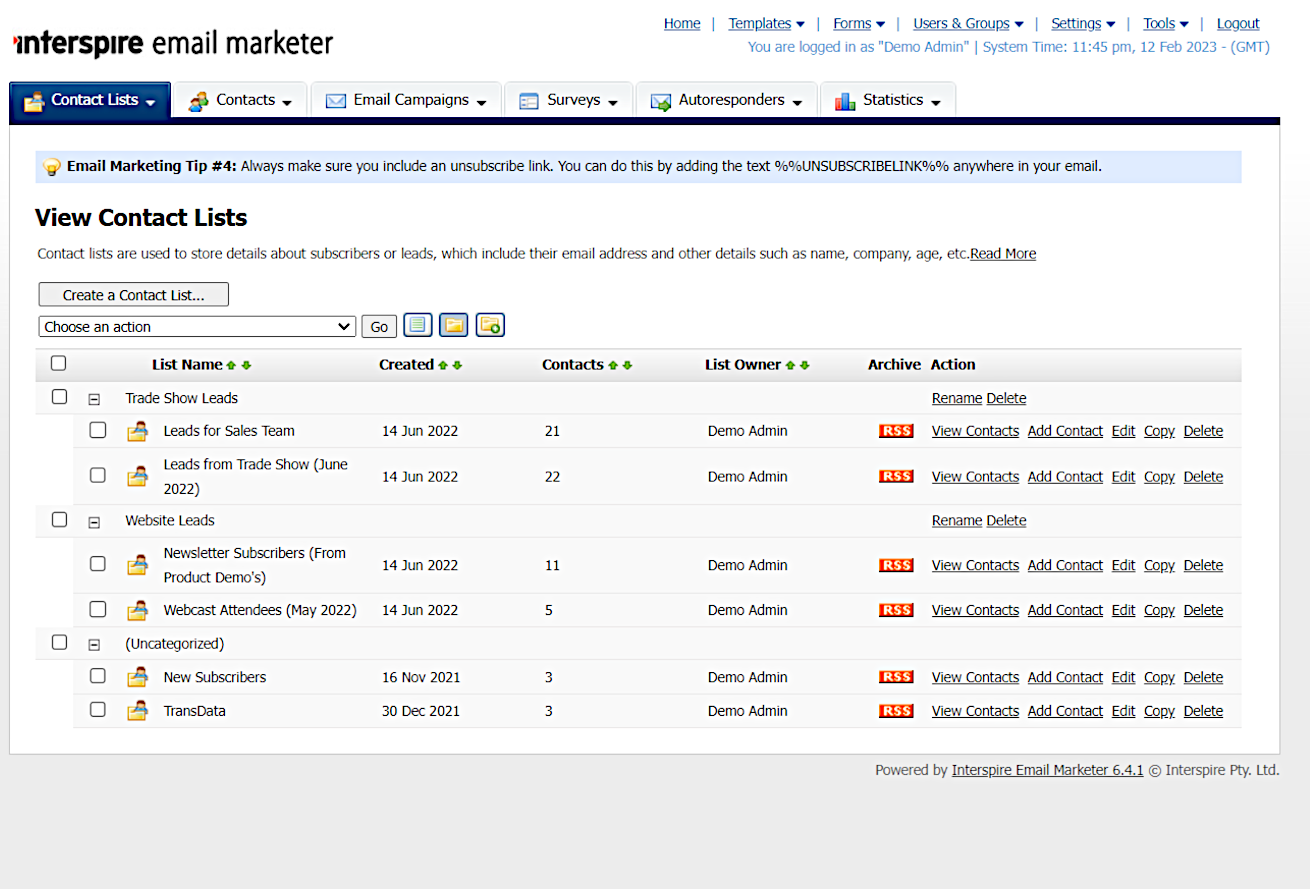Image resolution: width=1310 pixels, height=889 pixels.
Task: Click the Newsletter Subscribers list icon
Action: point(137,565)
